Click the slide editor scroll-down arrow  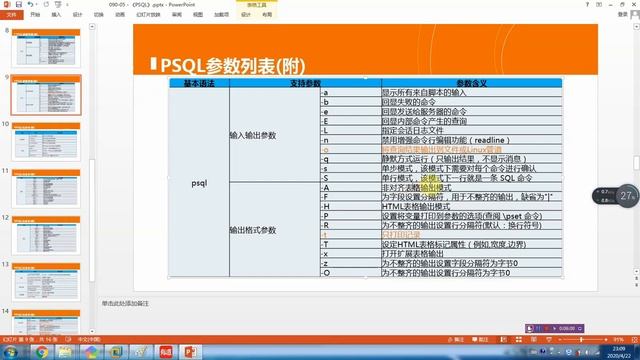point(636,271)
